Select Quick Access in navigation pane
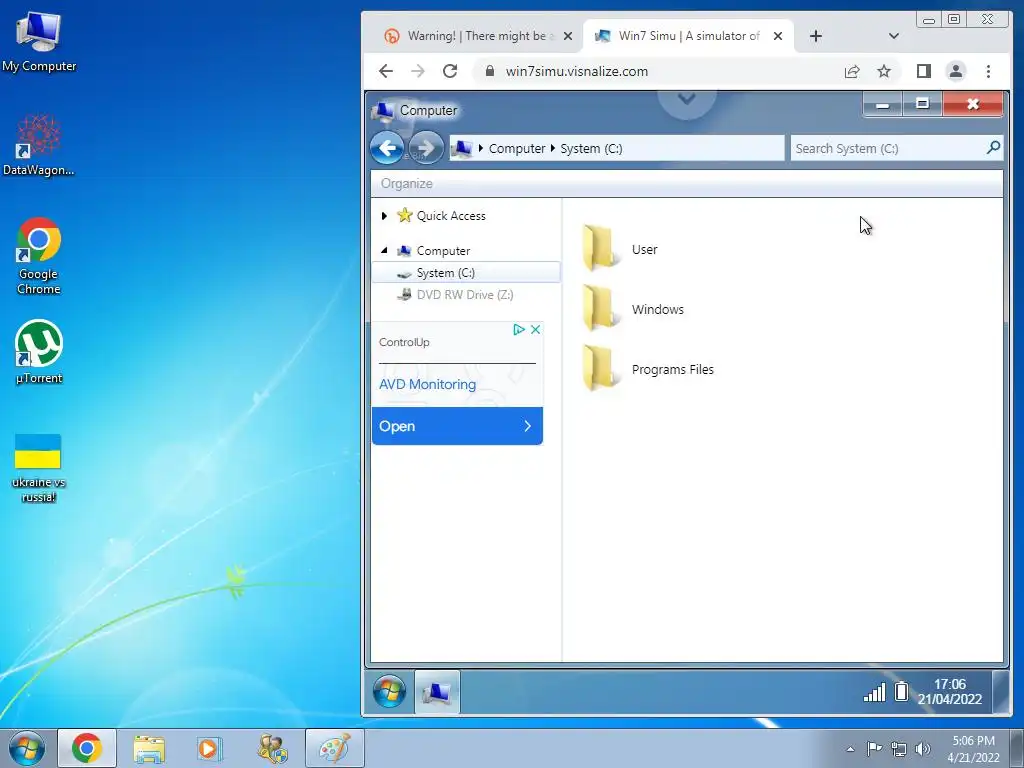 pyautogui.click(x=451, y=216)
